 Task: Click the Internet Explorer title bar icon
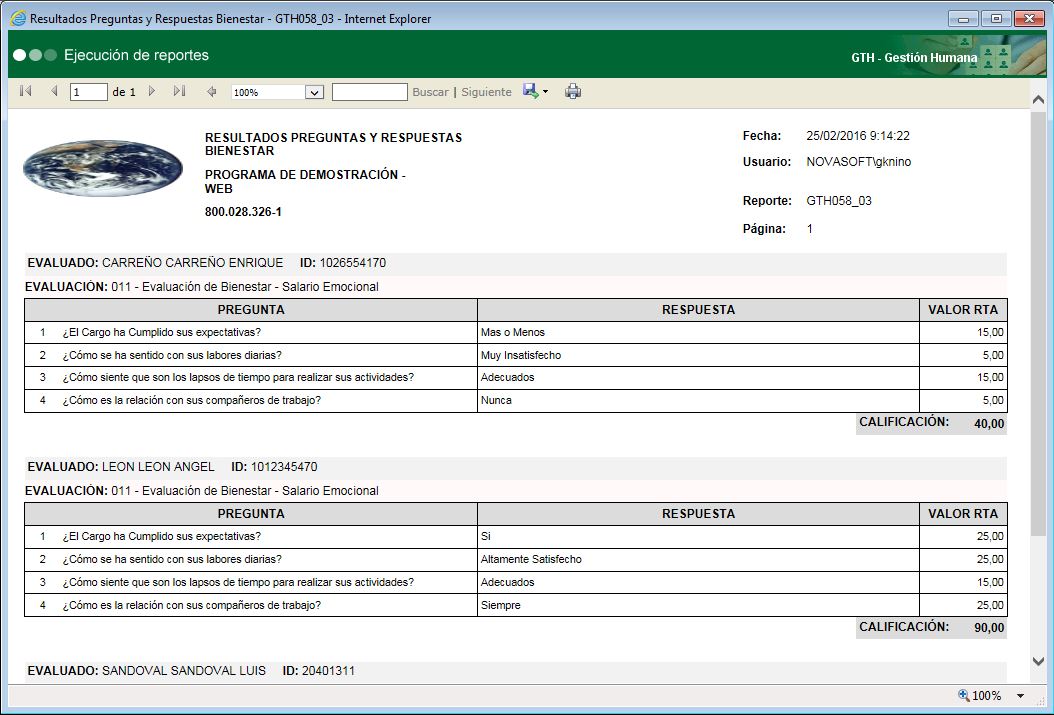coord(18,18)
